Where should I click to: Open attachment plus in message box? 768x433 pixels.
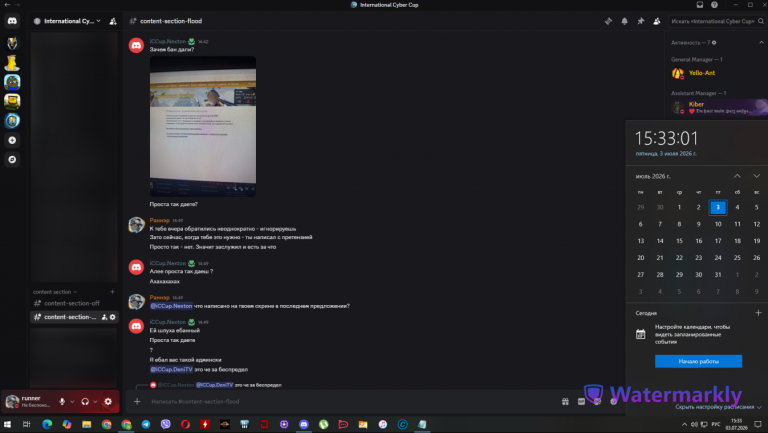click(x=137, y=402)
